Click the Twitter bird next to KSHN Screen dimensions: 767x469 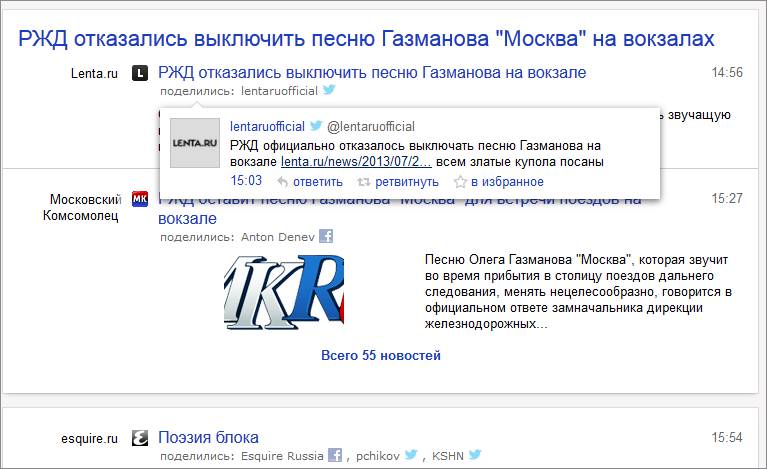(x=475, y=455)
